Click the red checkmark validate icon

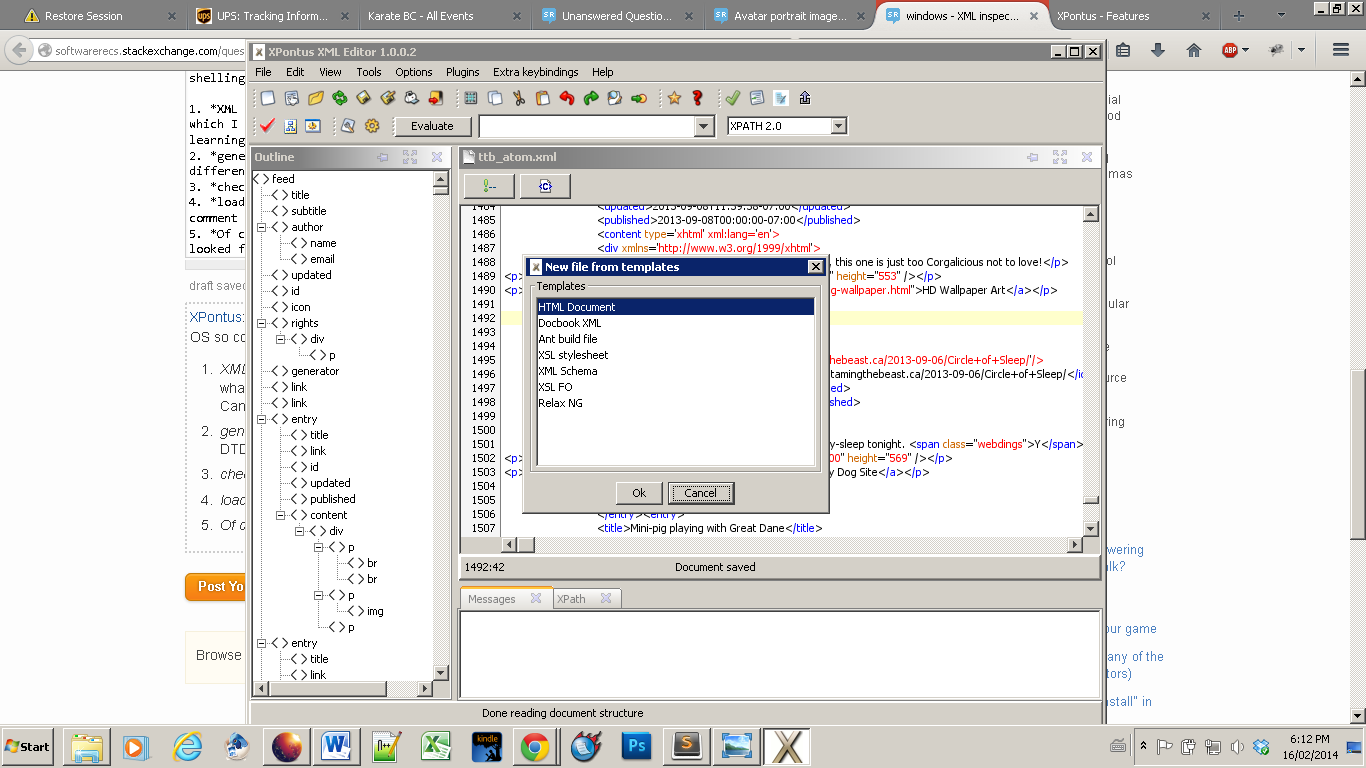click(x=267, y=126)
